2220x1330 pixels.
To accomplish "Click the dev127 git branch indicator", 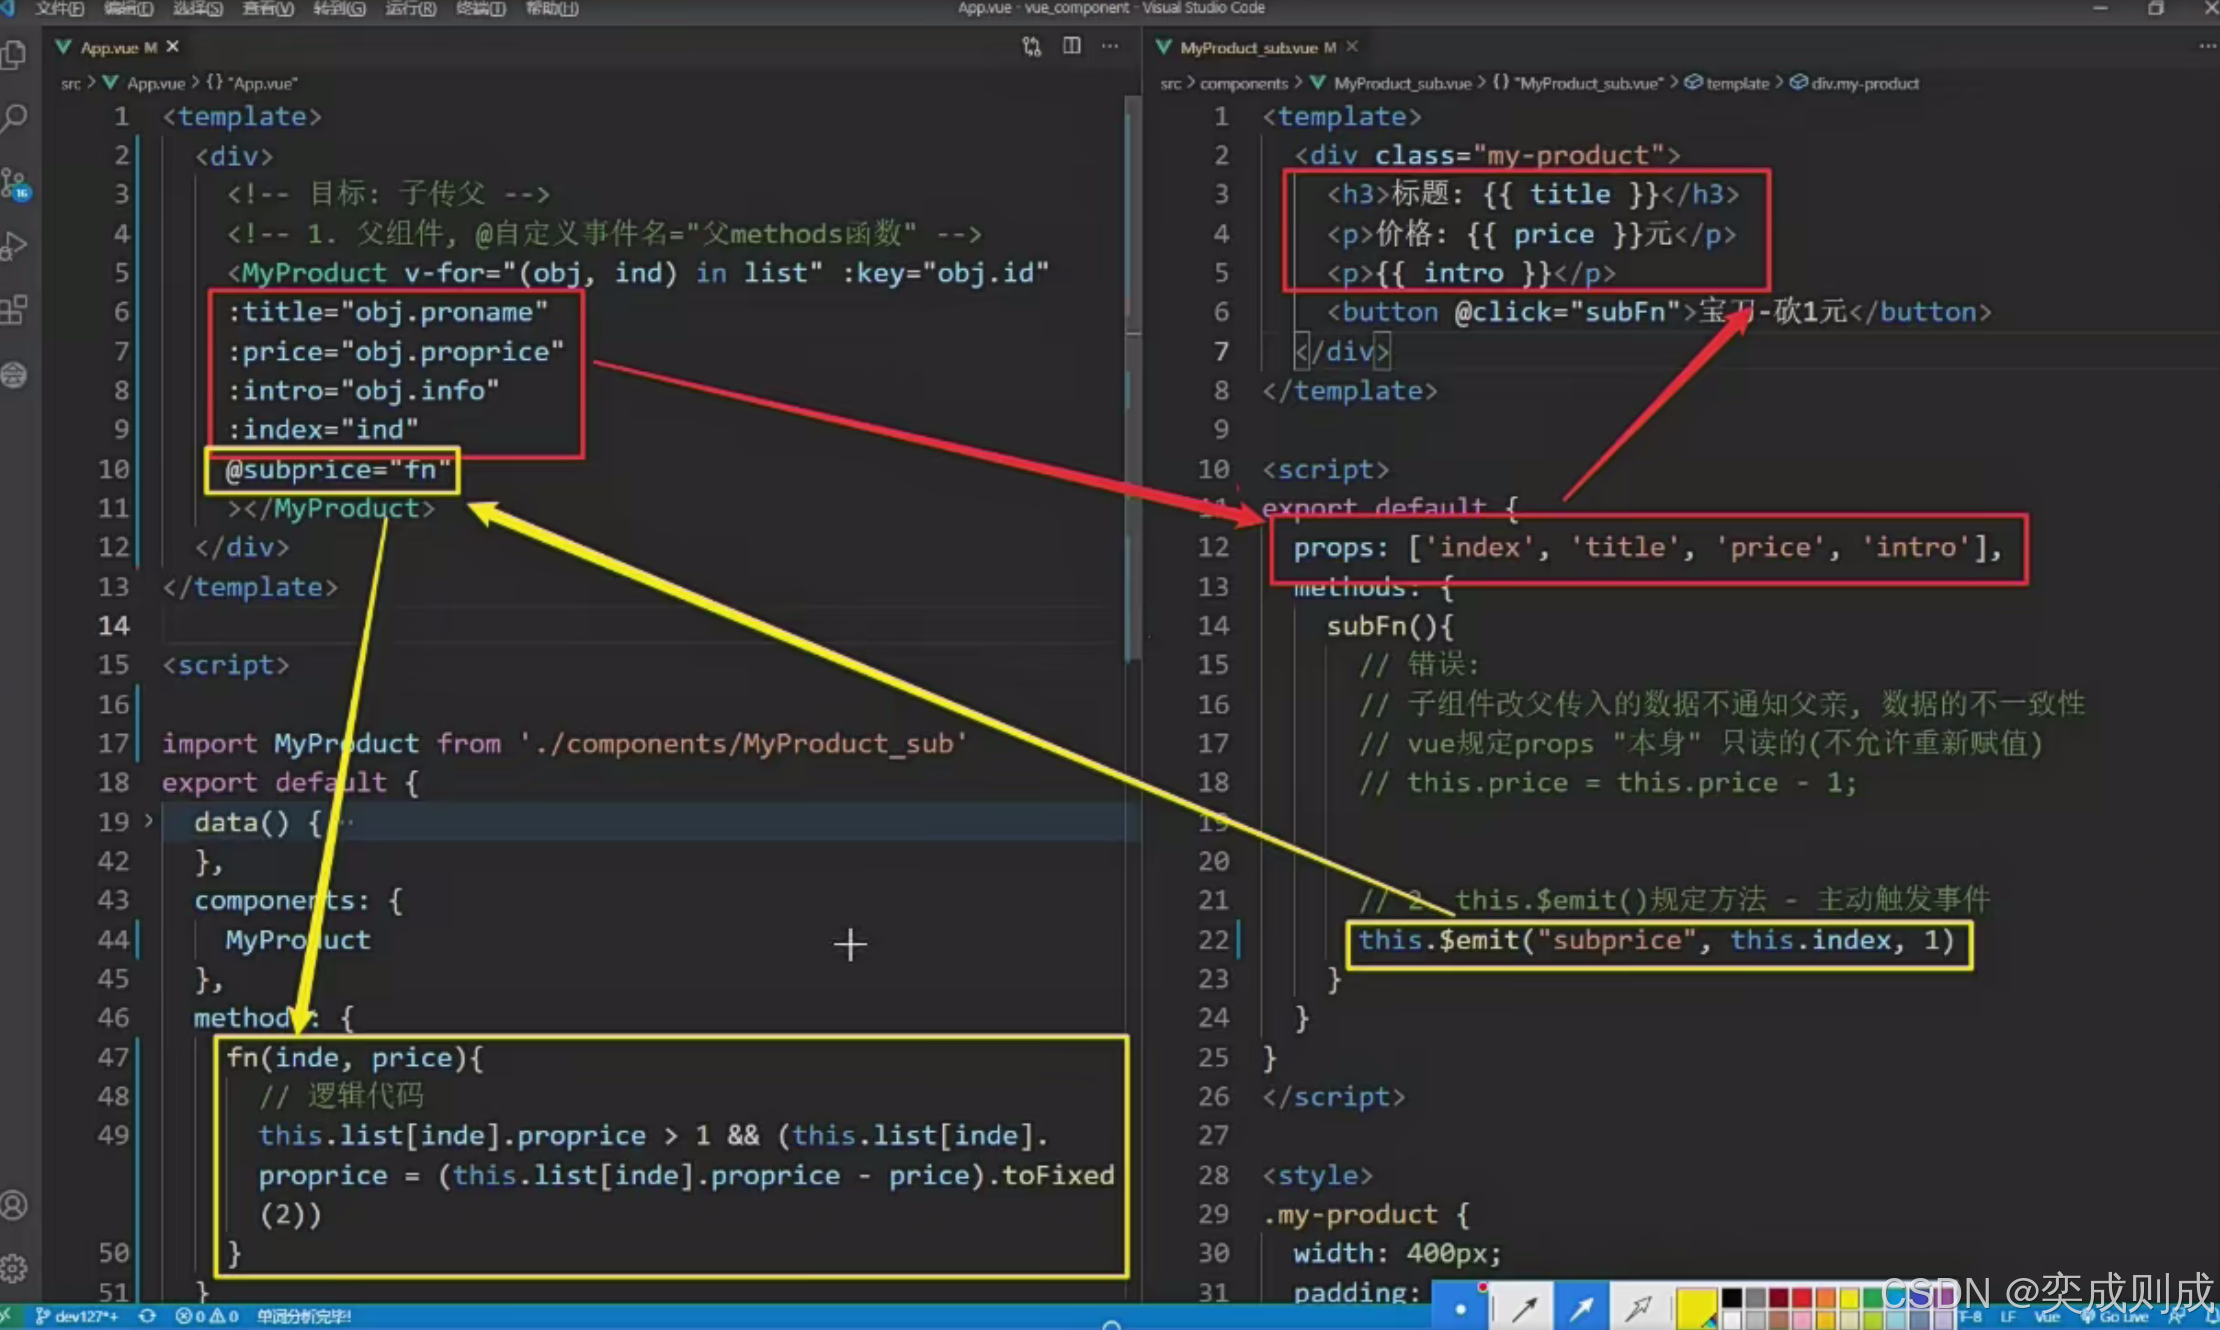I will pyautogui.click(x=78, y=1316).
